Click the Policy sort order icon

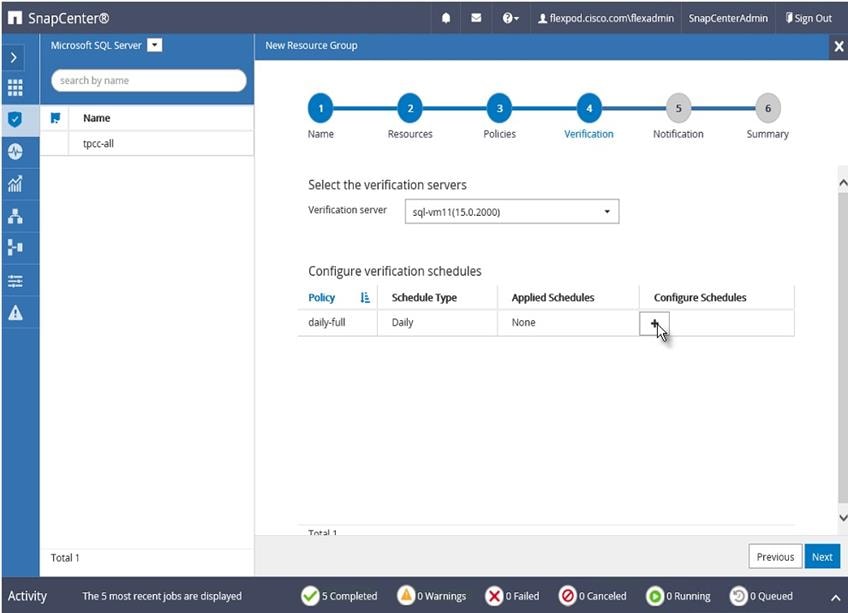click(x=365, y=298)
